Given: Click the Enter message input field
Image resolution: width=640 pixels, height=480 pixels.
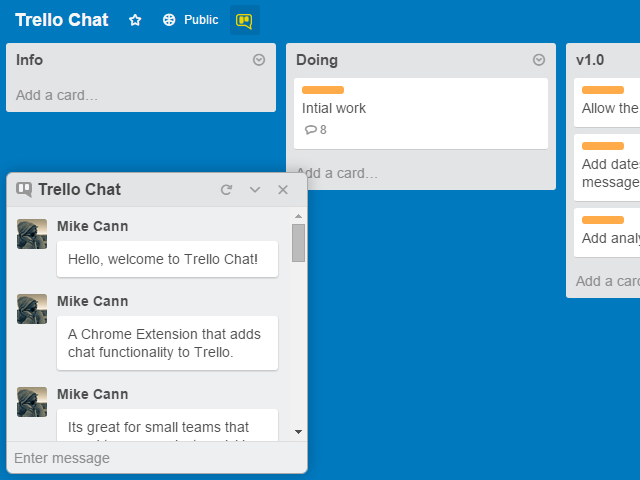Looking at the screenshot, I should click(150, 458).
